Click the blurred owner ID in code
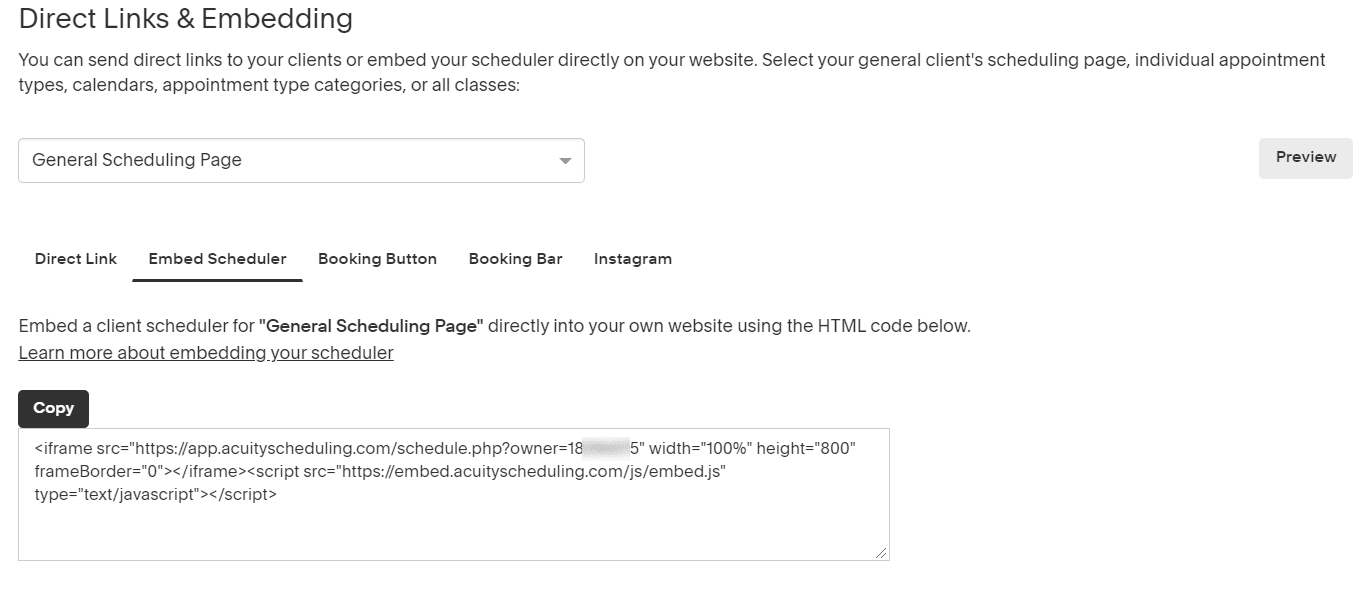The image size is (1371, 595). [x=606, y=449]
